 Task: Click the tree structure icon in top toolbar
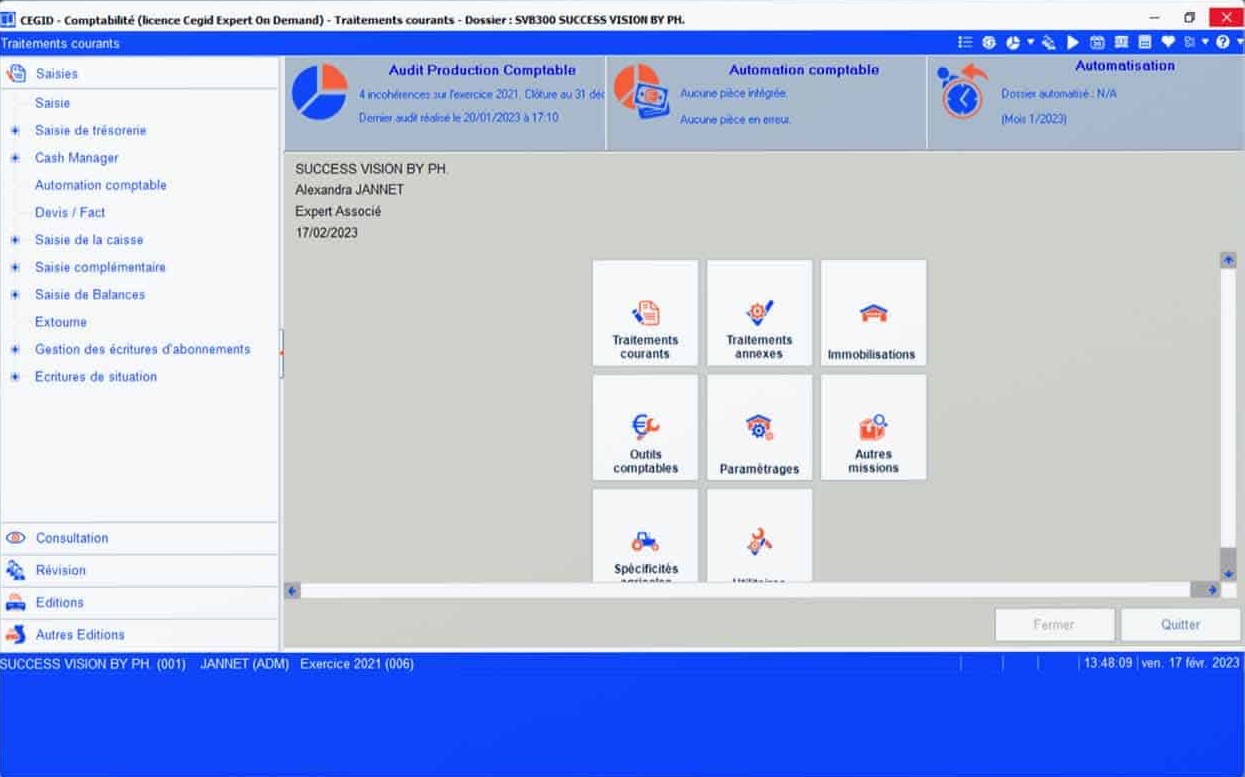(x=1190, y=42)
